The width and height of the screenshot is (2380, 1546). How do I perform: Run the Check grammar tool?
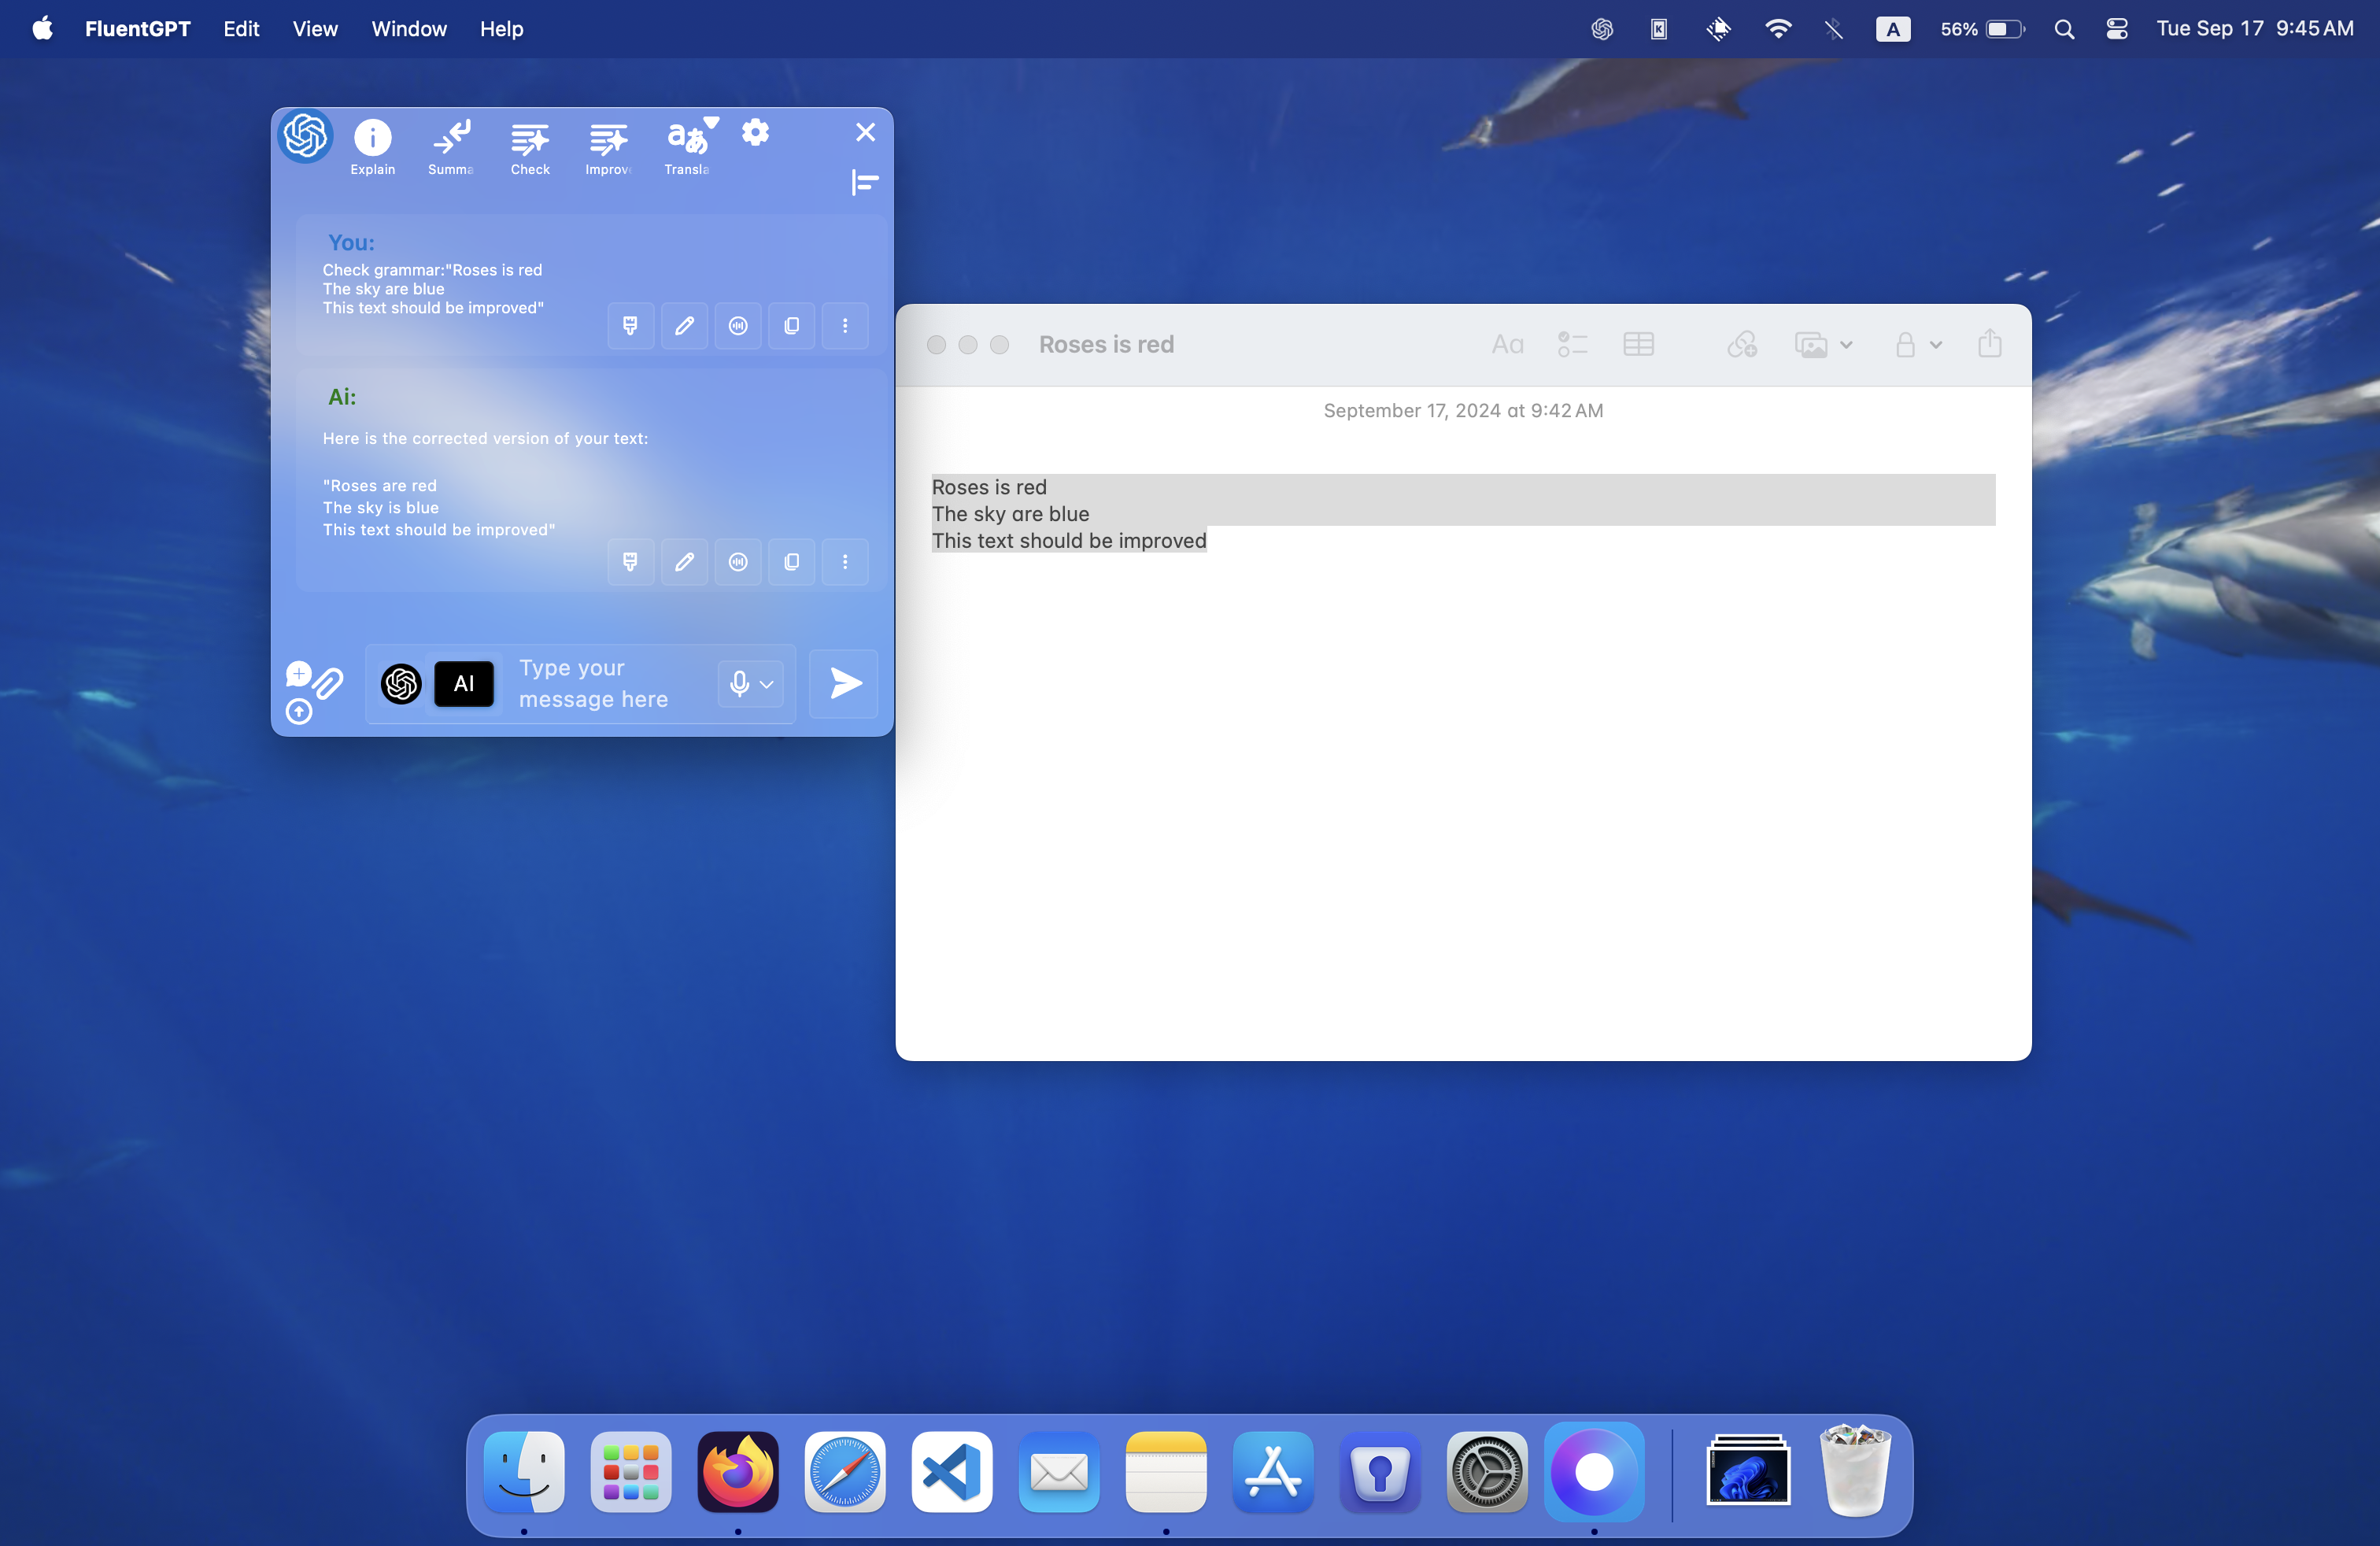click(530, 138)
